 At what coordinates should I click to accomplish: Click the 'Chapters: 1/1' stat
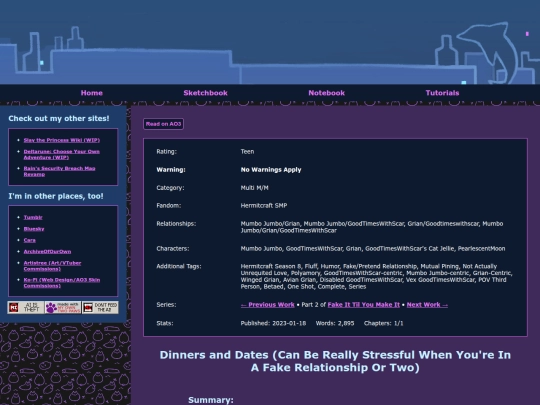tap(383, 323)
